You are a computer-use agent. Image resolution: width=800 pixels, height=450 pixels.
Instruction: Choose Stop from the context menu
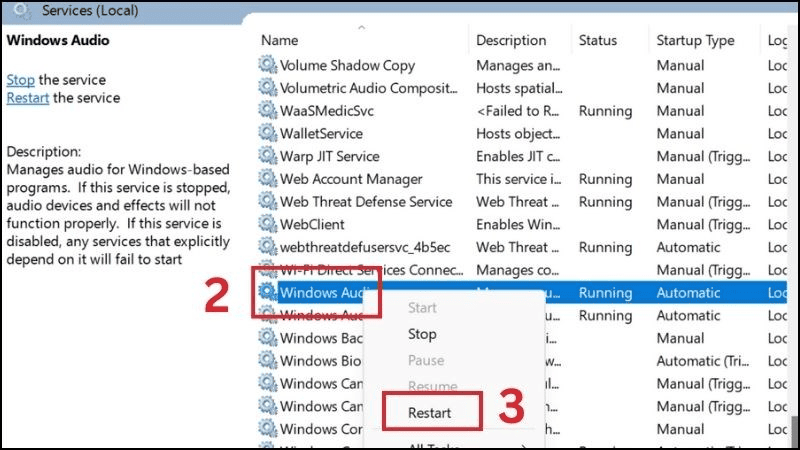click(422, 334)
